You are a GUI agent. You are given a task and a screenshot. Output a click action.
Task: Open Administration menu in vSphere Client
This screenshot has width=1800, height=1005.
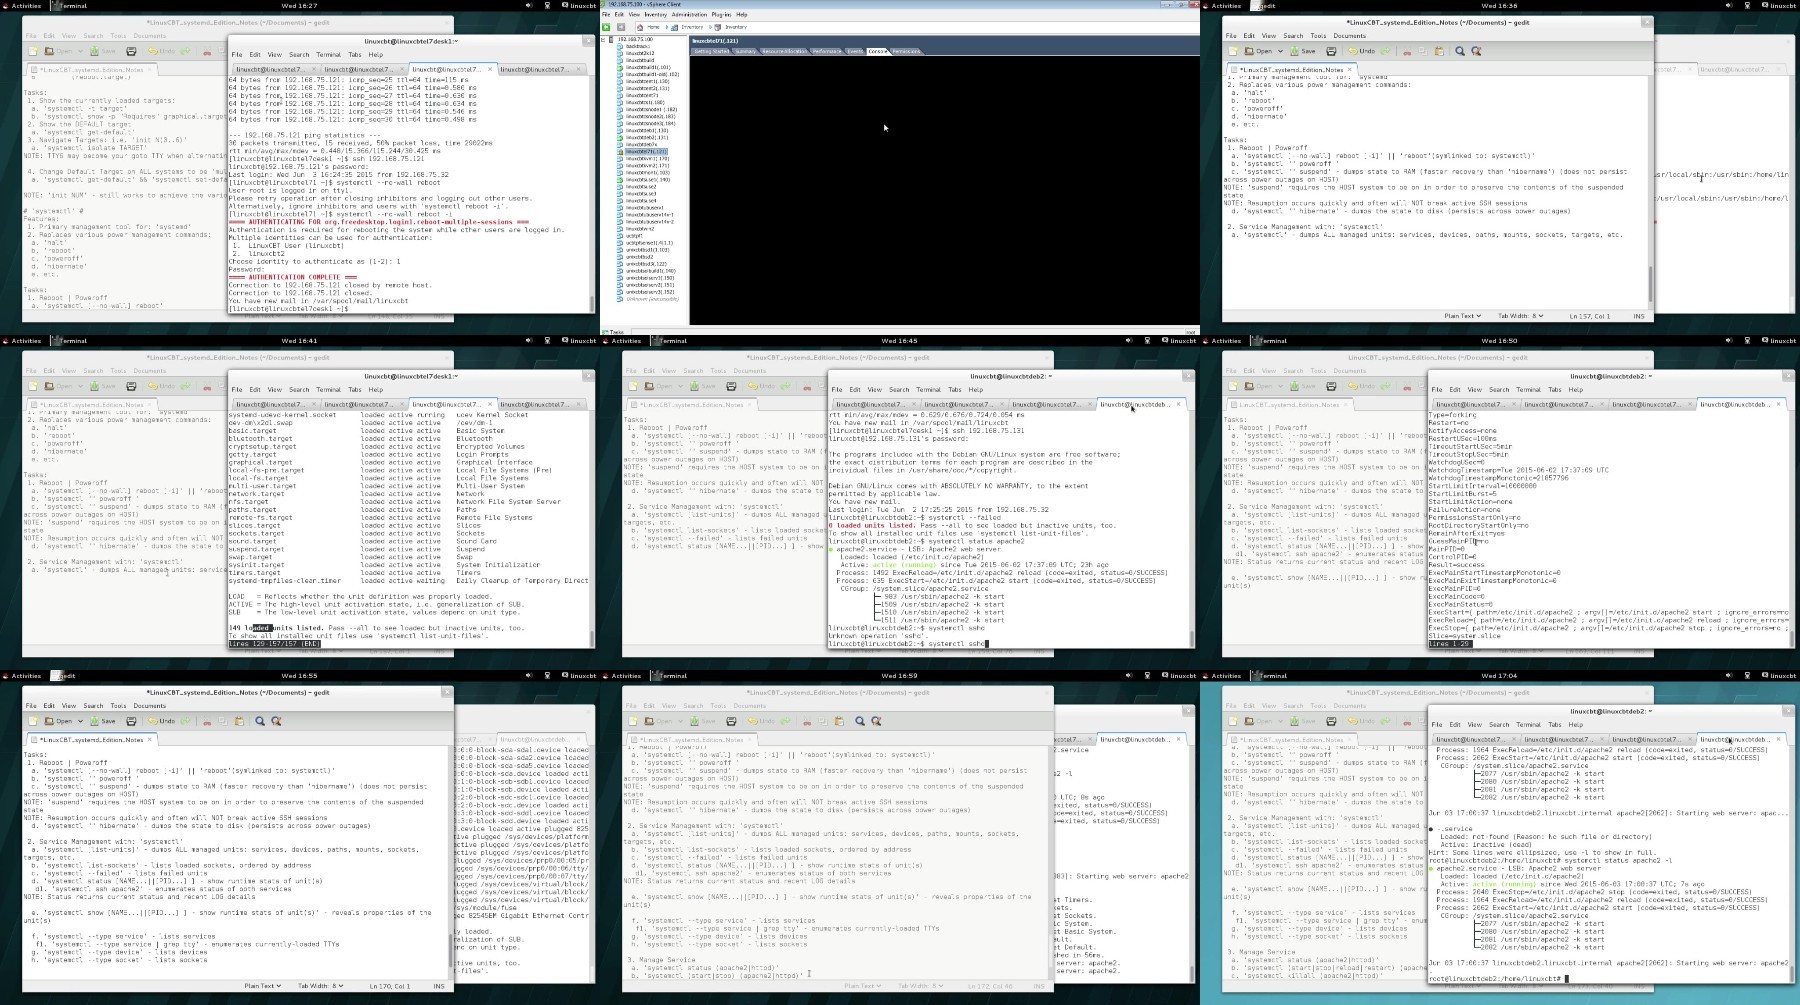click(x=689, y=15)
